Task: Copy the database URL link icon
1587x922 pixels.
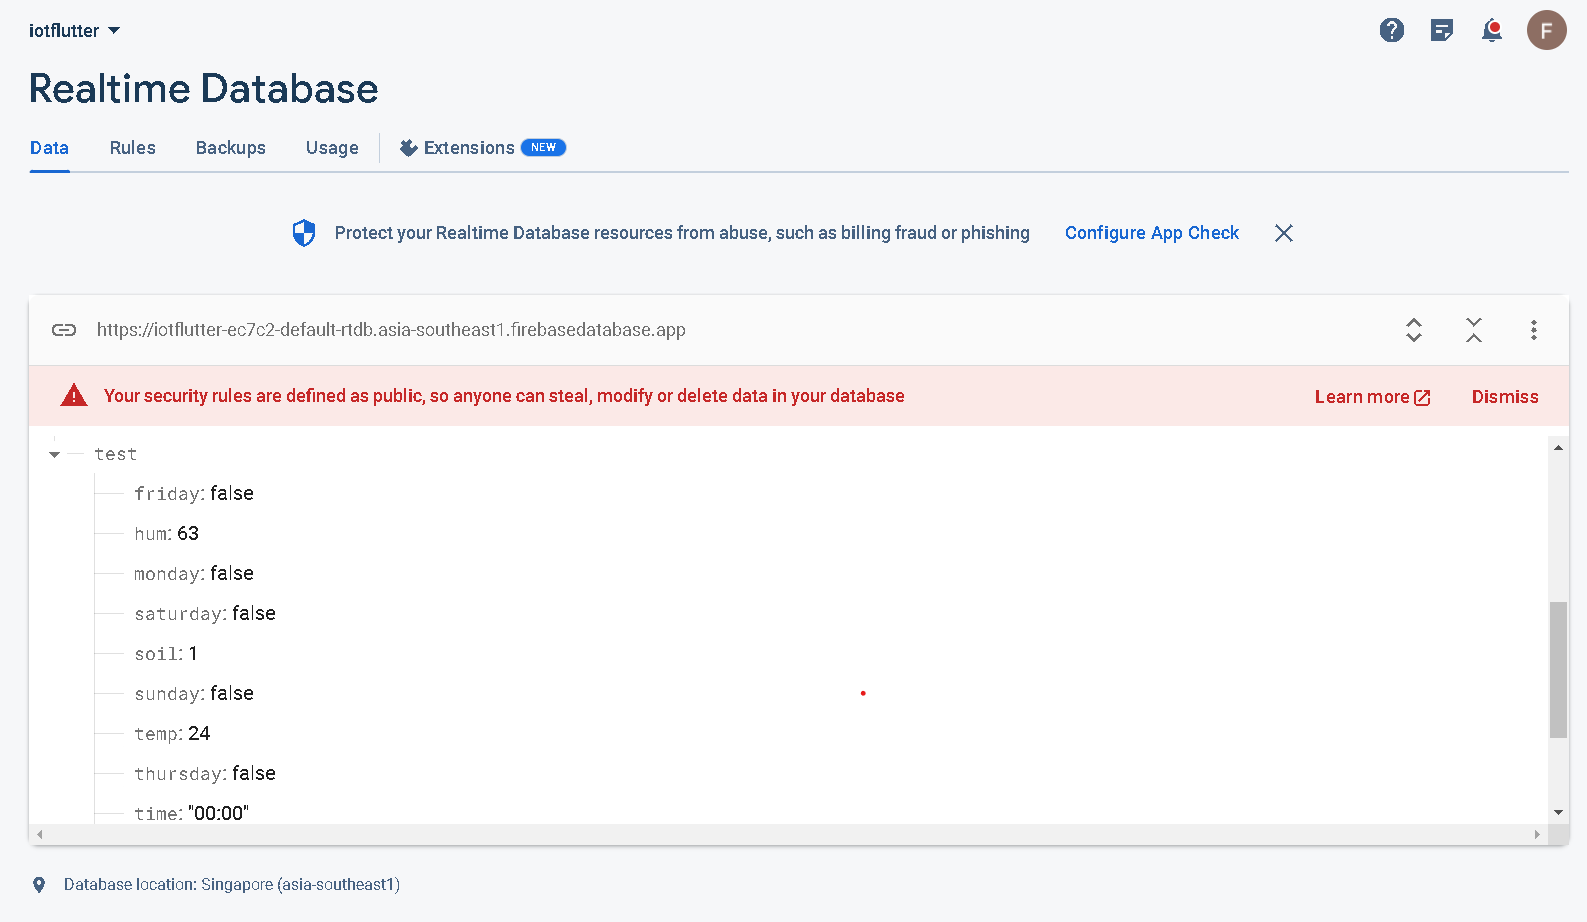Action: tap(64, 330)
